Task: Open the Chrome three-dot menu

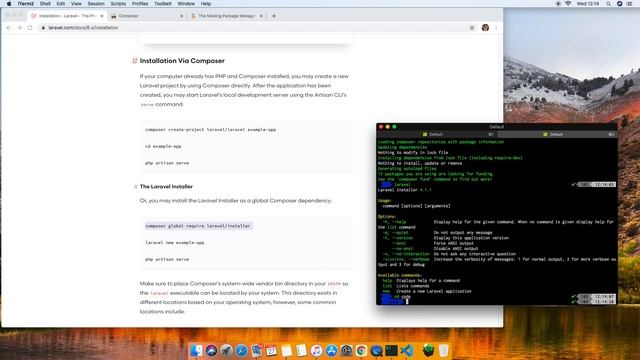Action: [496, 28]
